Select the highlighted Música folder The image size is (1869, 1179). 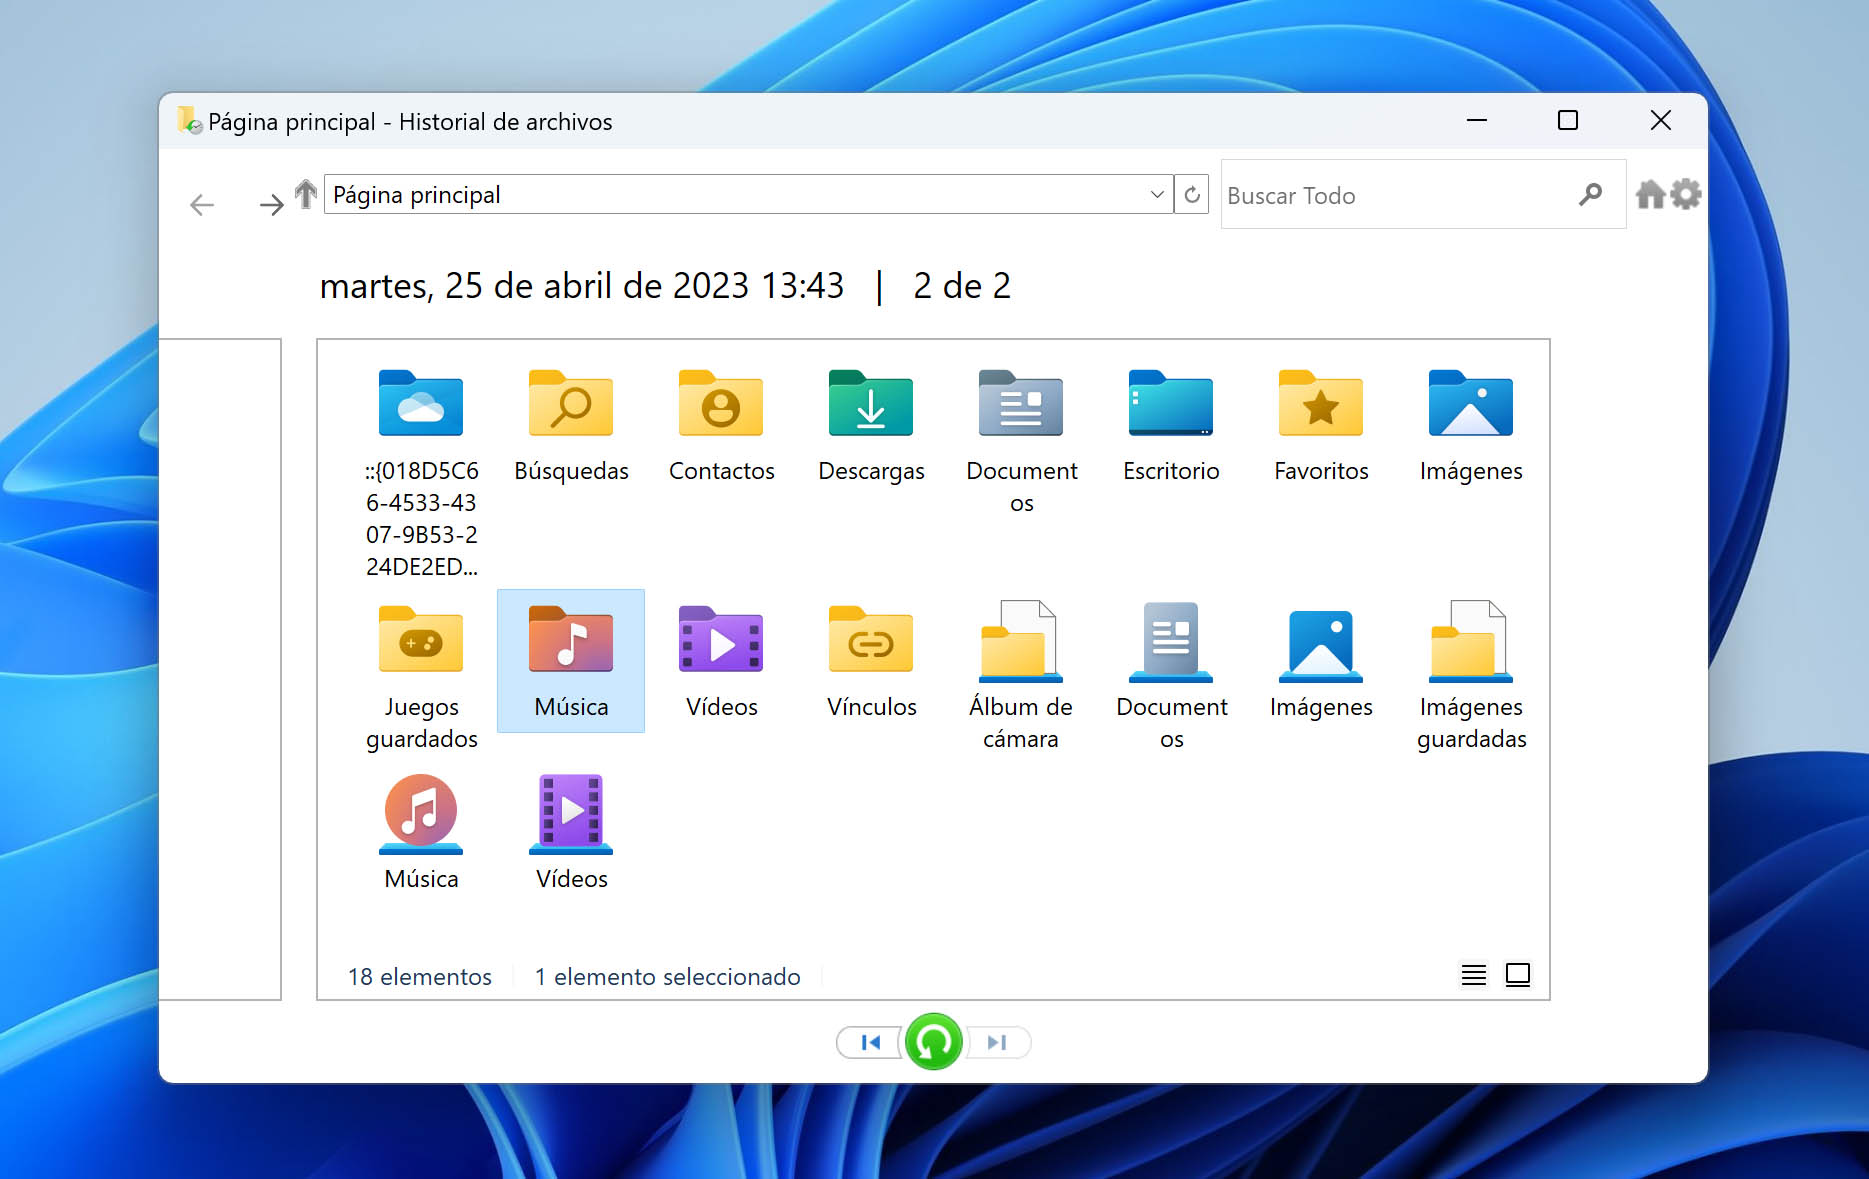point(571,661)
